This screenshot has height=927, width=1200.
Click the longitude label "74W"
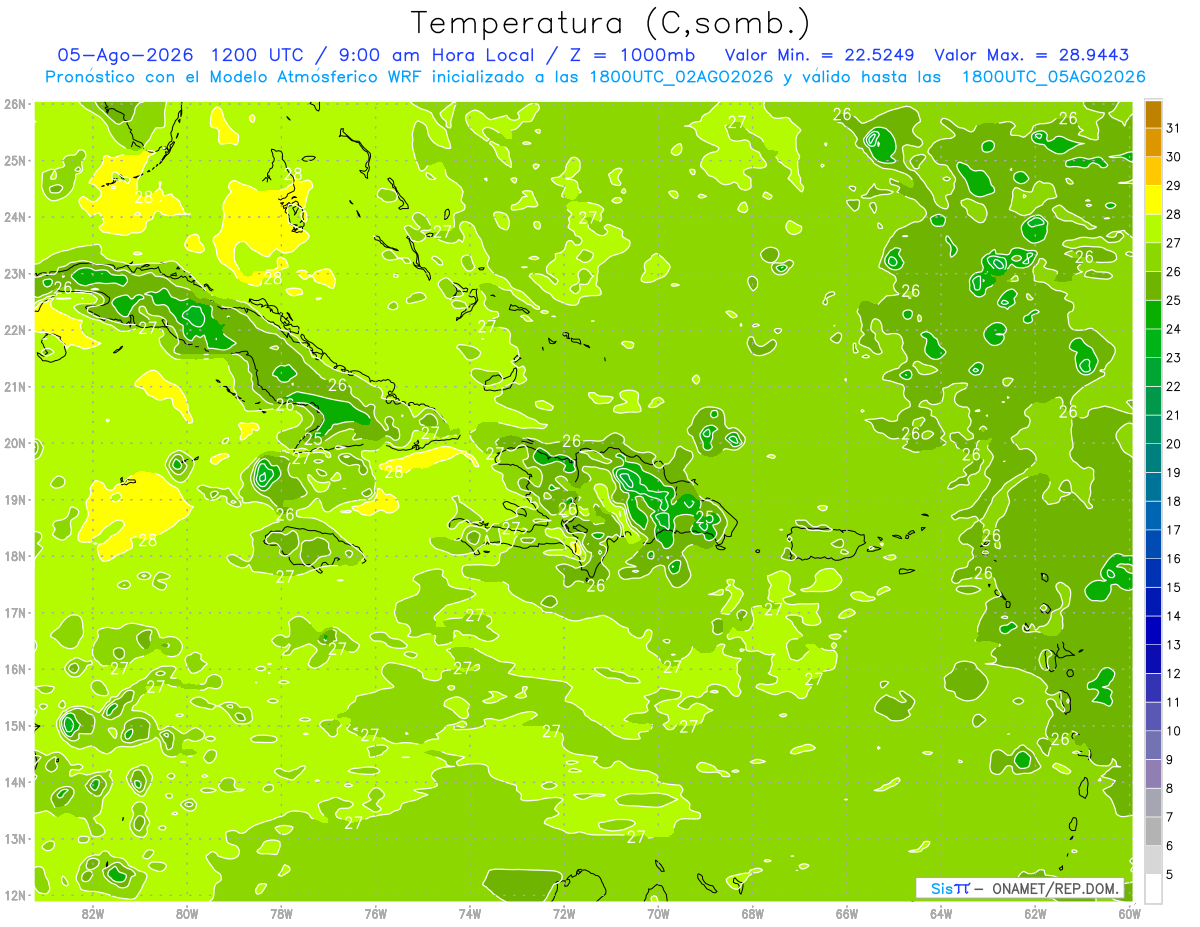(470, 913)
